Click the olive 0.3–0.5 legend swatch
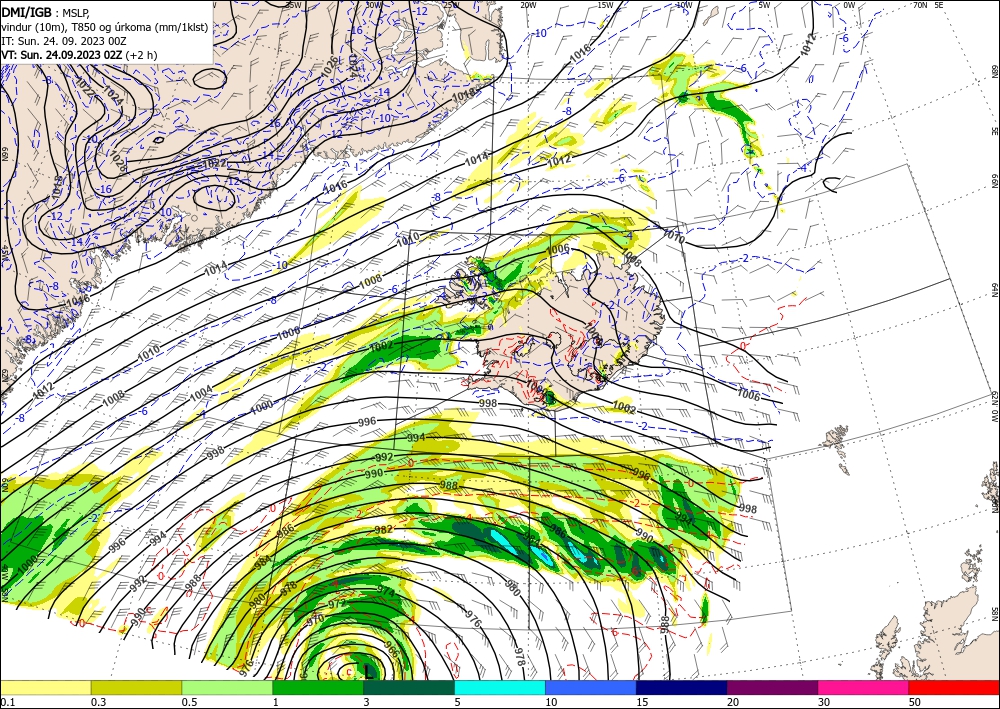The width and height of the screenshot is (1000, 709). pos(136,687)
